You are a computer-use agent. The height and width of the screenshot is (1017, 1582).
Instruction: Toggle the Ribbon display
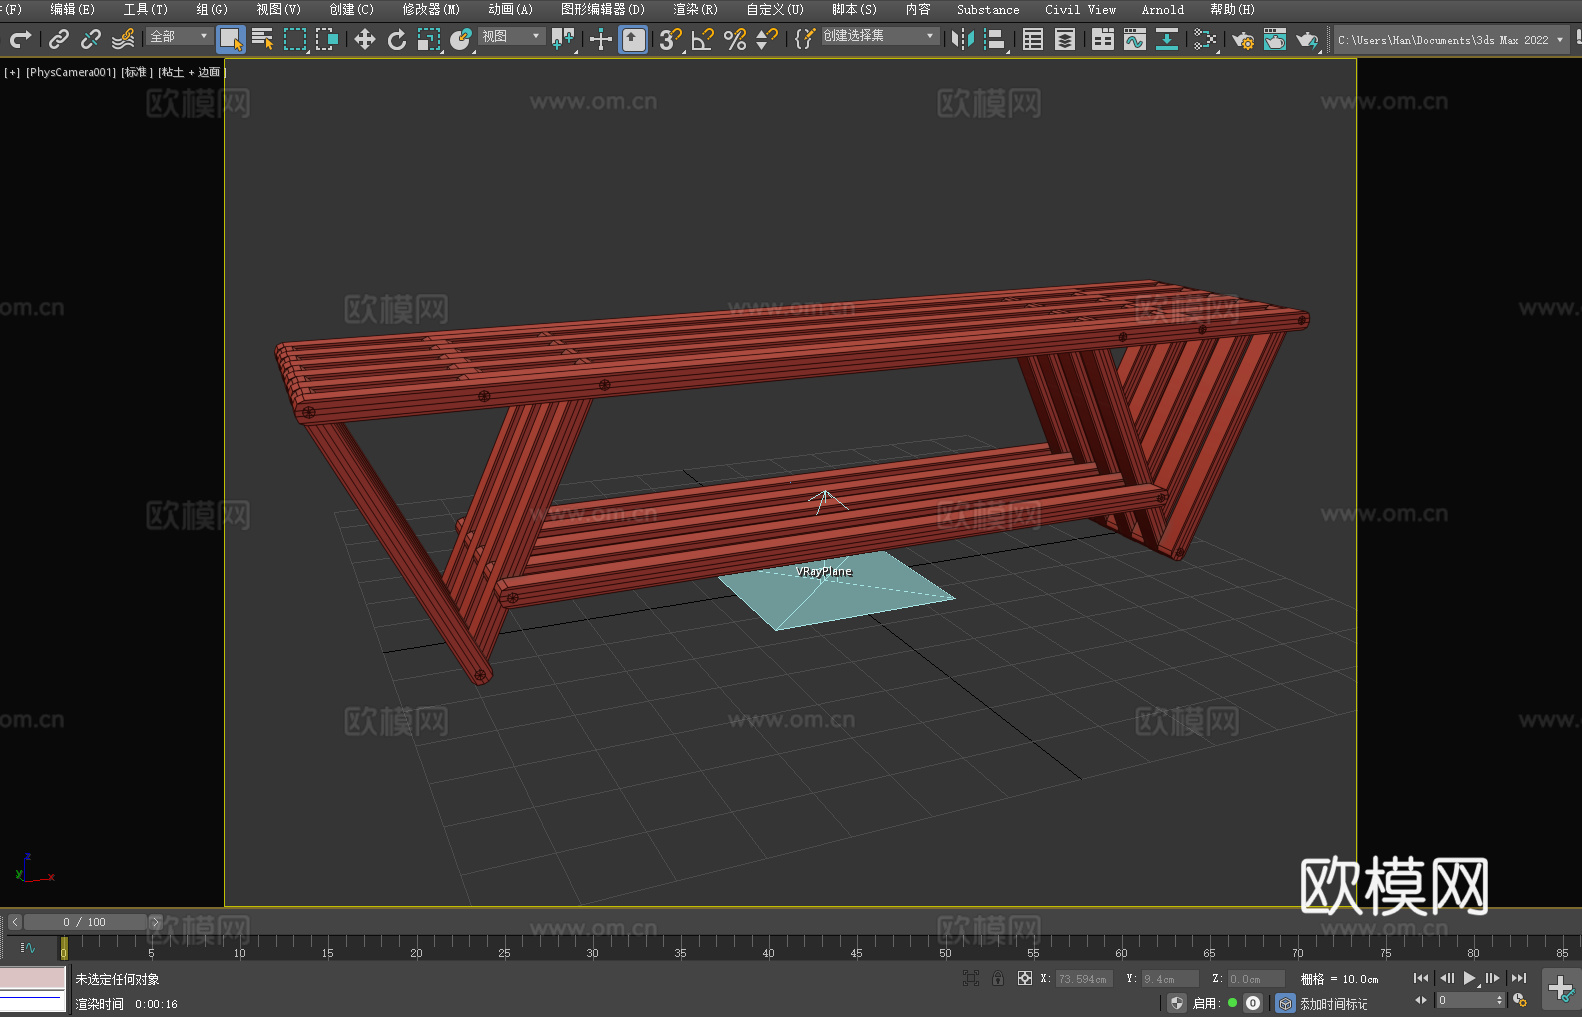coord(1103,39)
